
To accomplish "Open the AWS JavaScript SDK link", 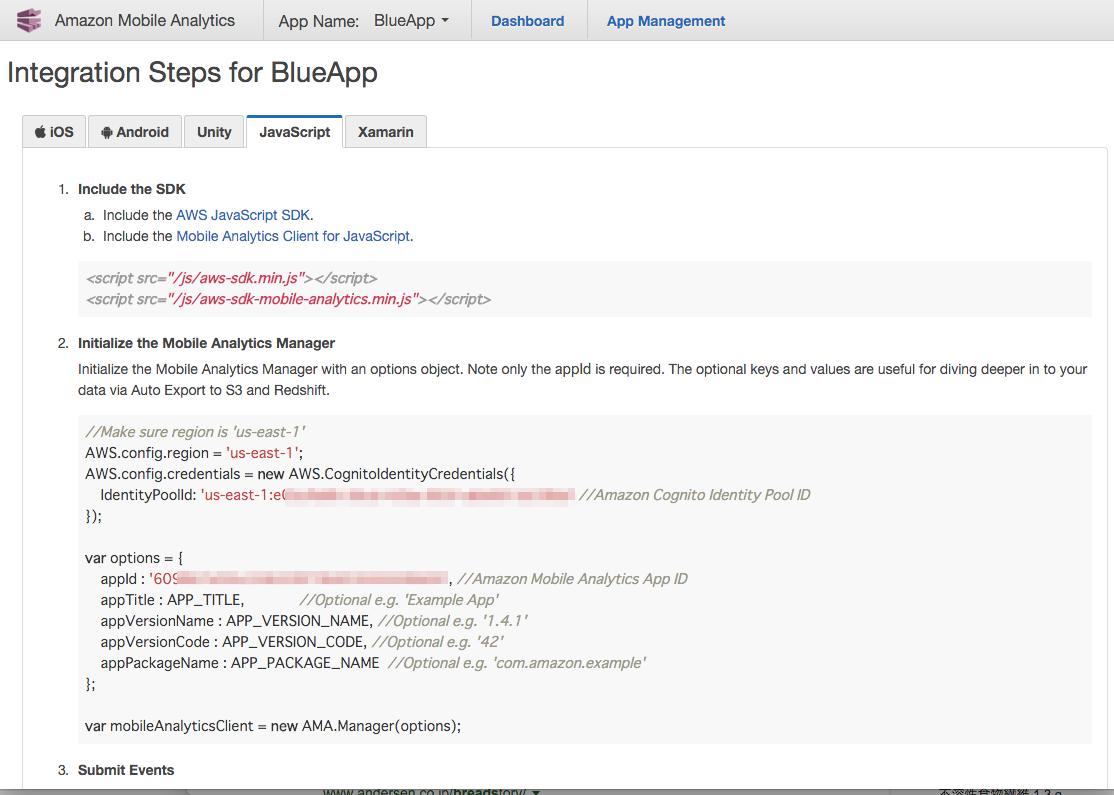I will point(242,214).
